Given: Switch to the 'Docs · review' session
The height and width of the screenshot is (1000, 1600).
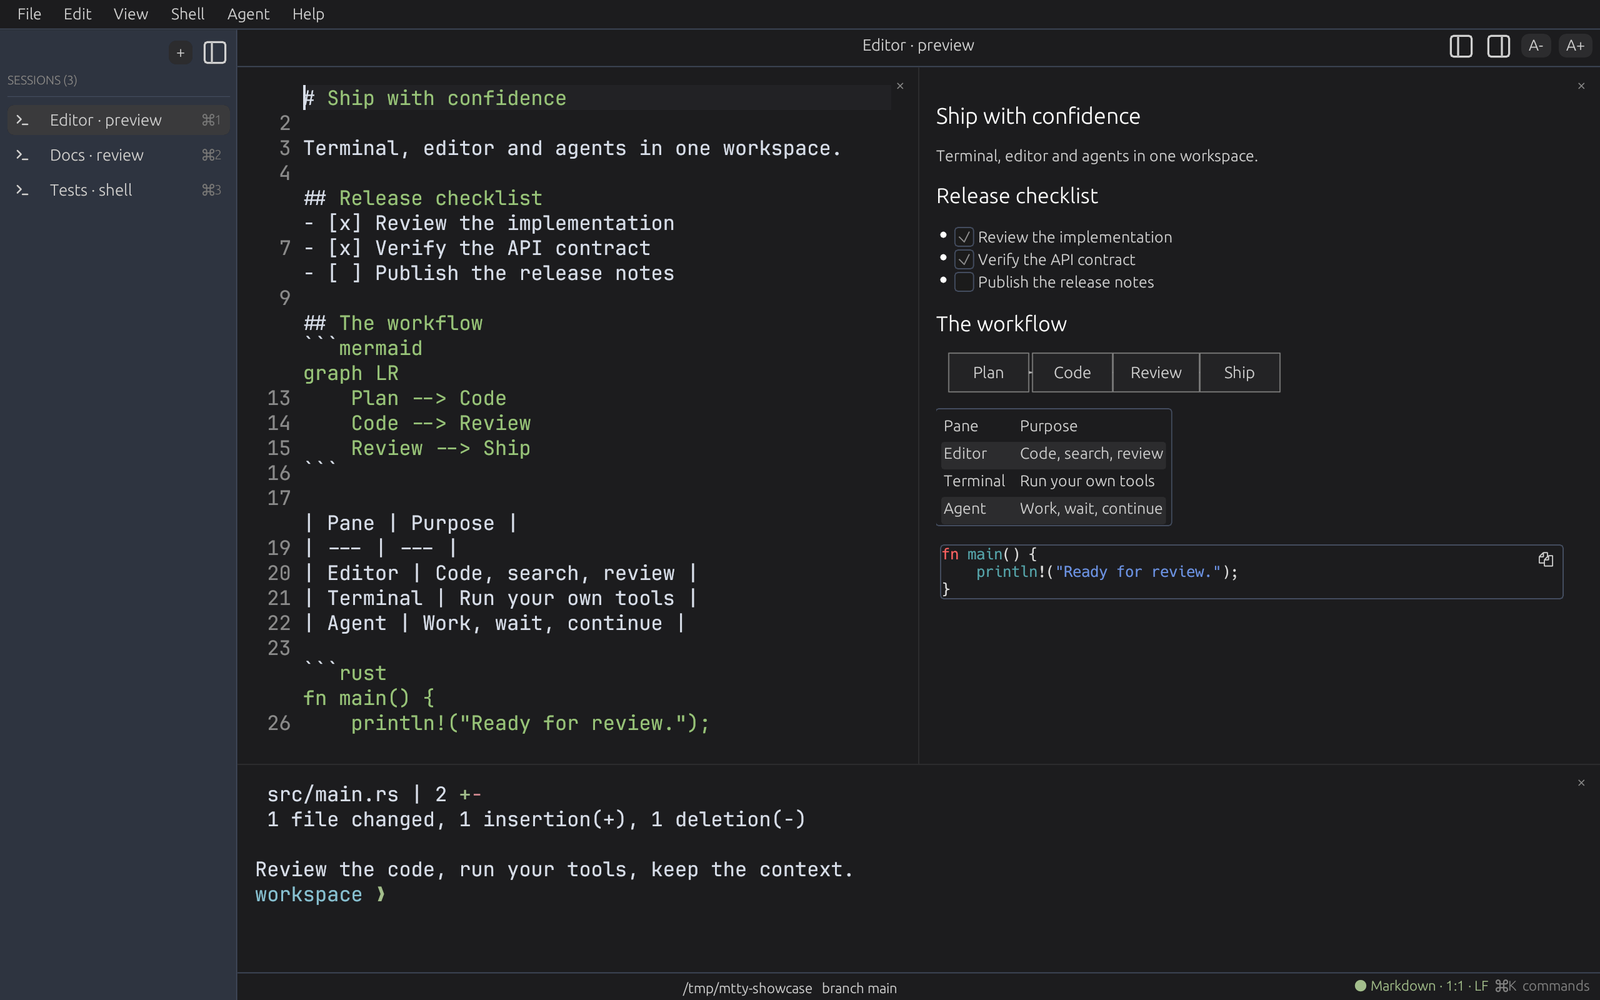Looking at the screenshot, I should pos(118,155).
